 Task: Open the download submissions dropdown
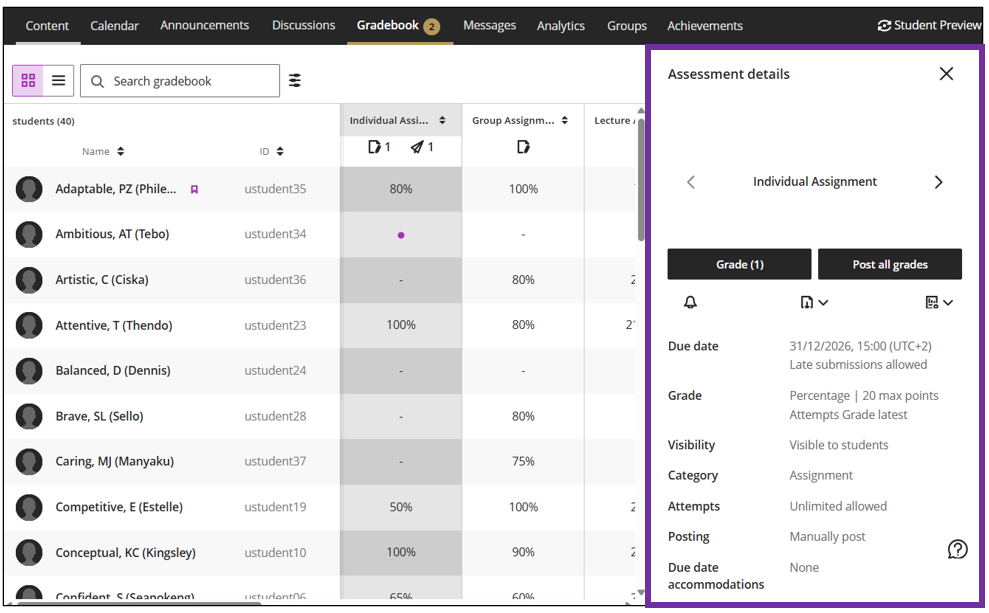click(814, 303)
